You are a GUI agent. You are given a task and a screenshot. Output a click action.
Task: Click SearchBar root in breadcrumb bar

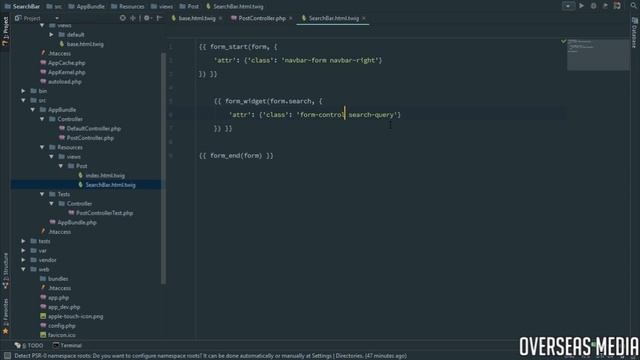(x=22, y=7)
